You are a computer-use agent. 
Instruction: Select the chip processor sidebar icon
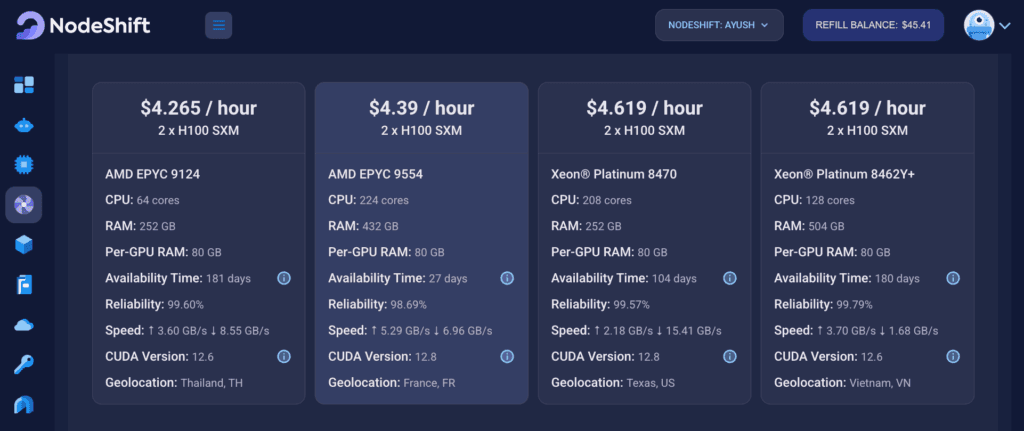(24, 165)
